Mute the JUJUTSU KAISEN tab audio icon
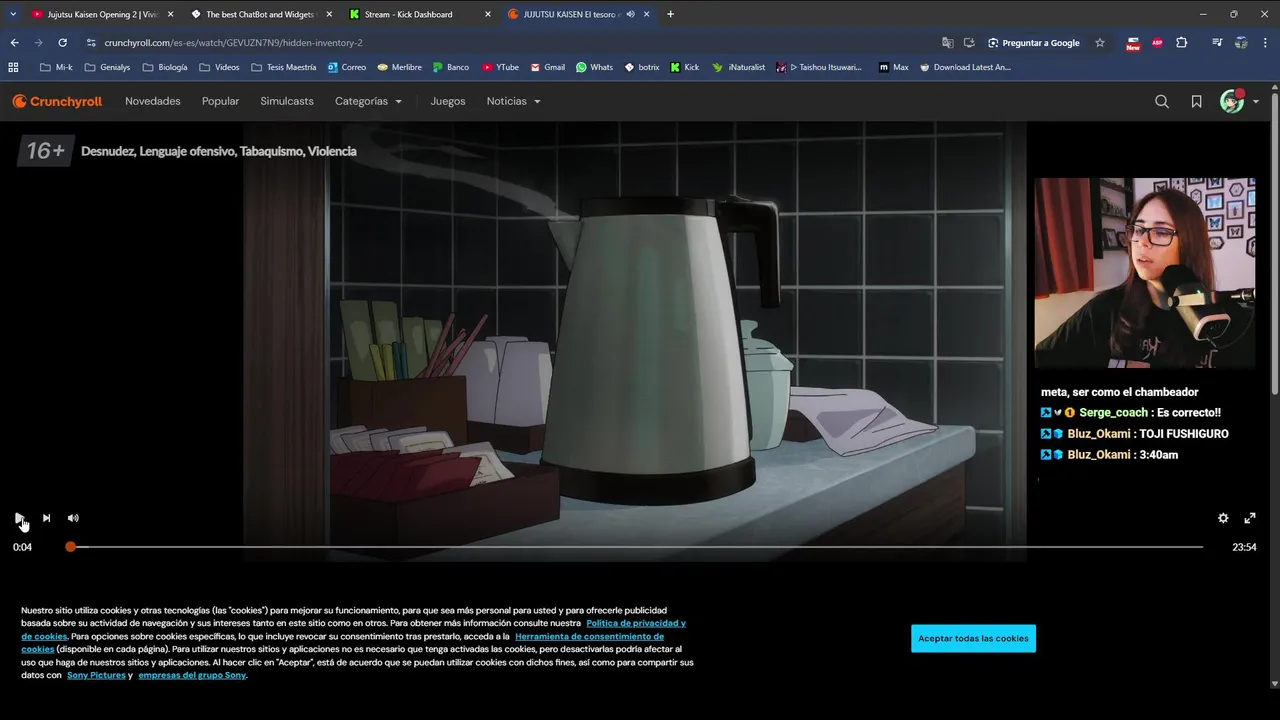1280x720 pixels. pos(630,14)
